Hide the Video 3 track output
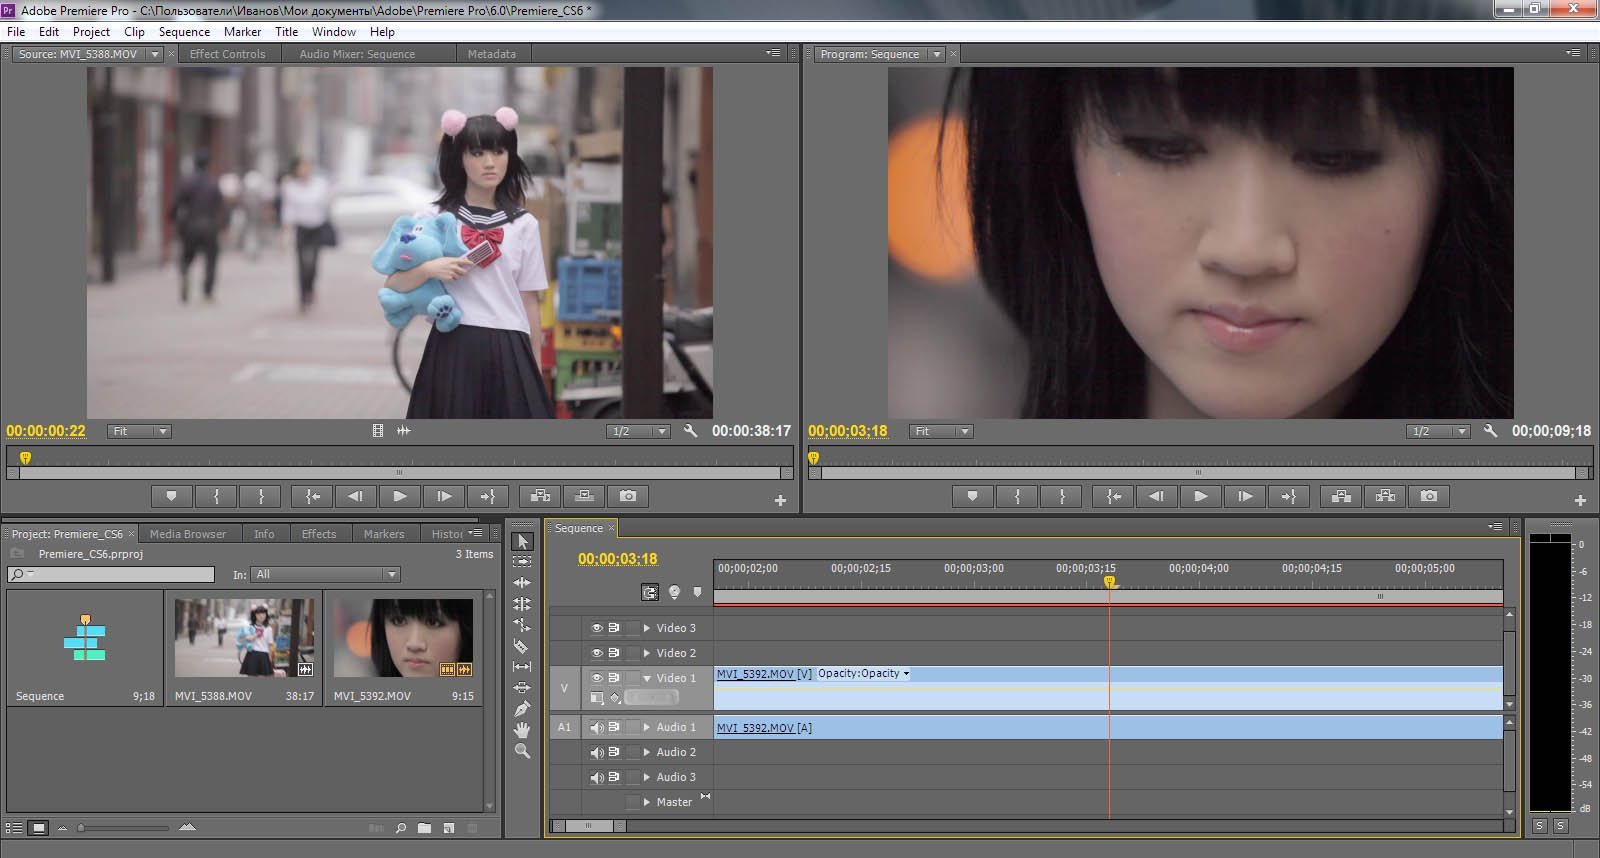 [597, 628]
